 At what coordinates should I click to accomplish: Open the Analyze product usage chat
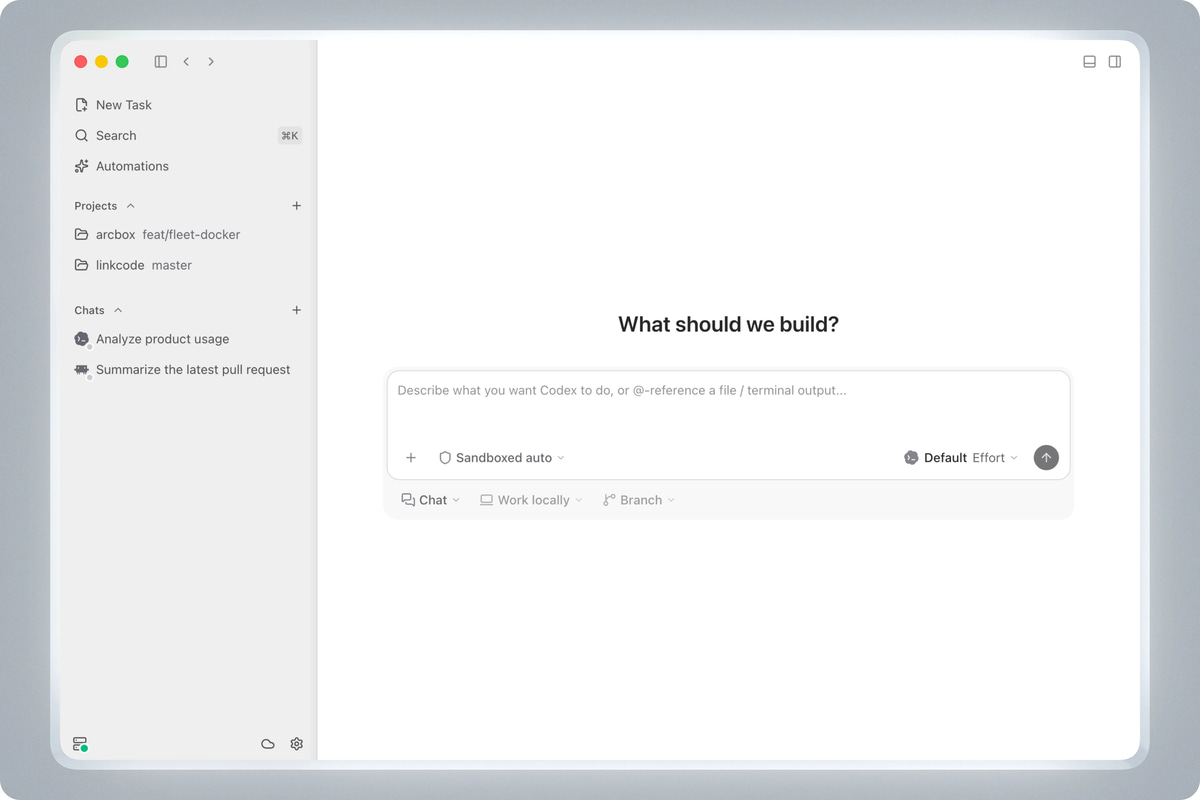pyautogui.click(x=188, y=339)
